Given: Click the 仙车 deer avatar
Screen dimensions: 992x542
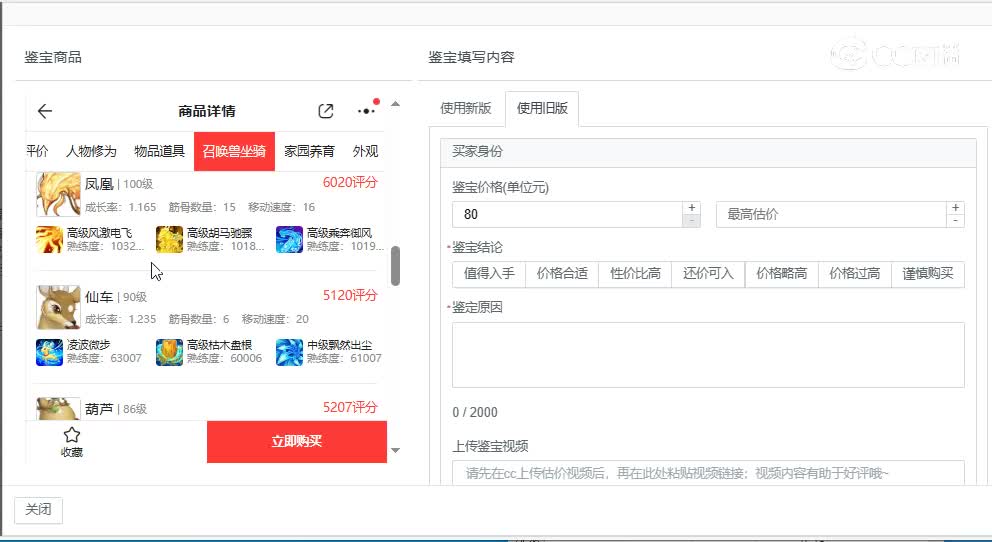Looking at the screenshot, I should [x=58, y=307].
